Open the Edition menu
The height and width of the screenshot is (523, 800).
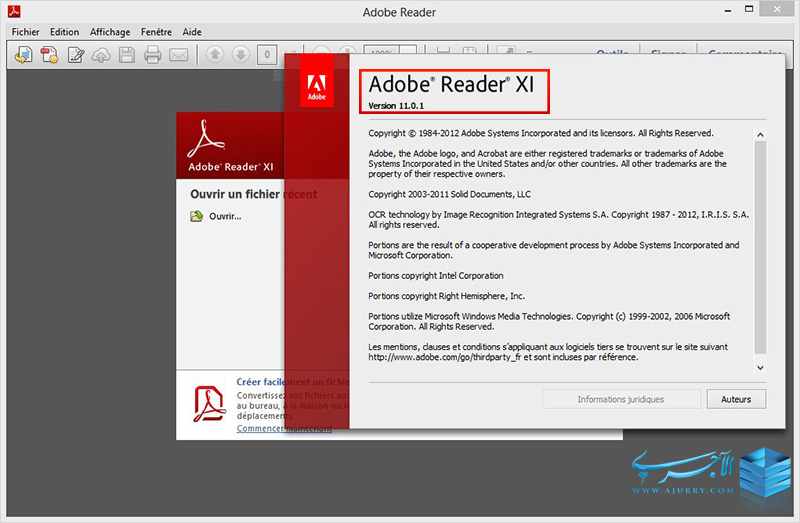click(x=64, y=32)
